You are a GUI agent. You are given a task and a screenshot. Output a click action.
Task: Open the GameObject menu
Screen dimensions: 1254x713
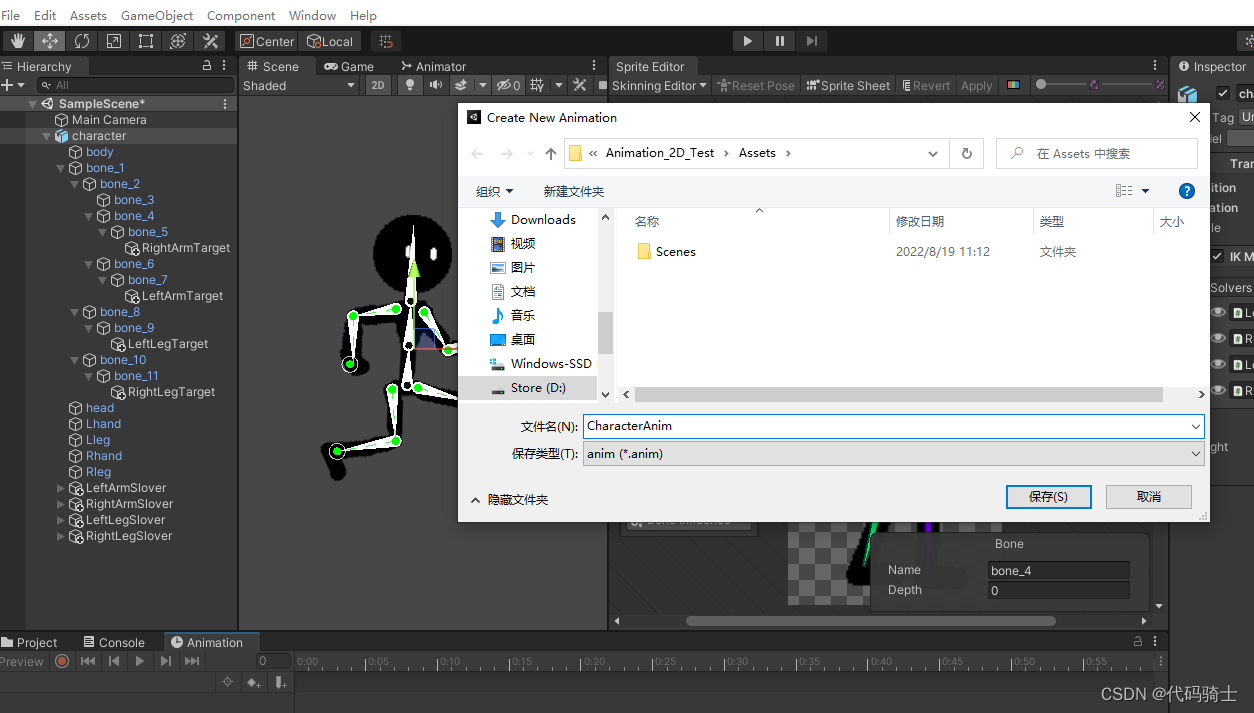point(156,16)
